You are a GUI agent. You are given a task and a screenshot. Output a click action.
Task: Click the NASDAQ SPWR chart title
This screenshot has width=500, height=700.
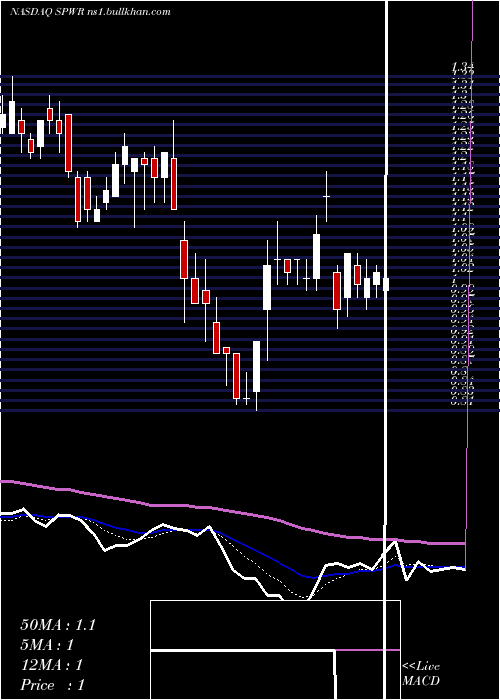pyautogui.click(x=90, y=12)
